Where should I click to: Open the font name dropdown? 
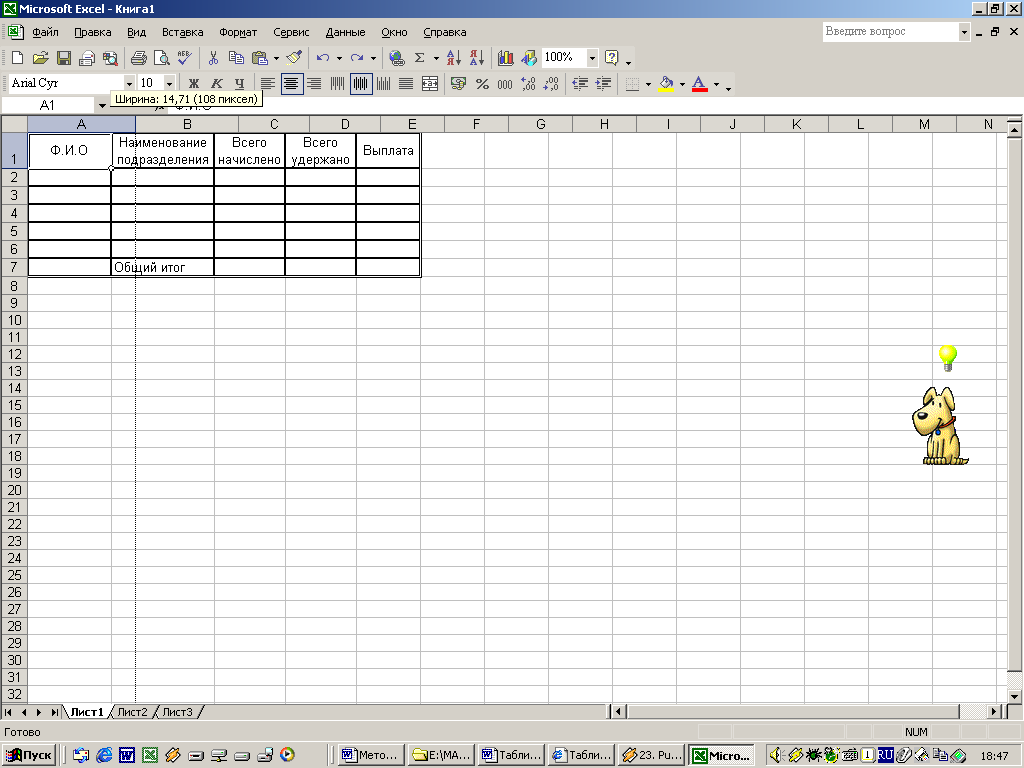[129, 84]
